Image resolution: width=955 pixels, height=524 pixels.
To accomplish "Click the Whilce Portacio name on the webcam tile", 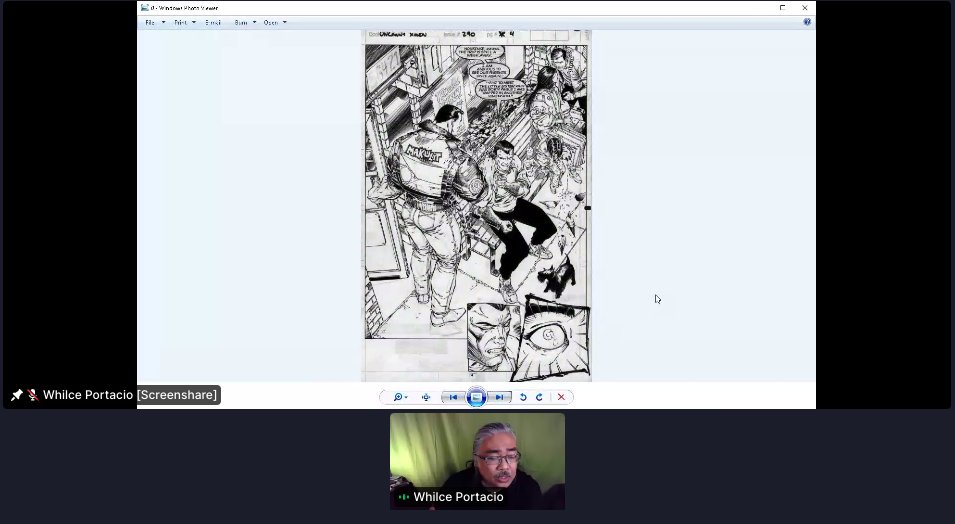I will point(458,497).
